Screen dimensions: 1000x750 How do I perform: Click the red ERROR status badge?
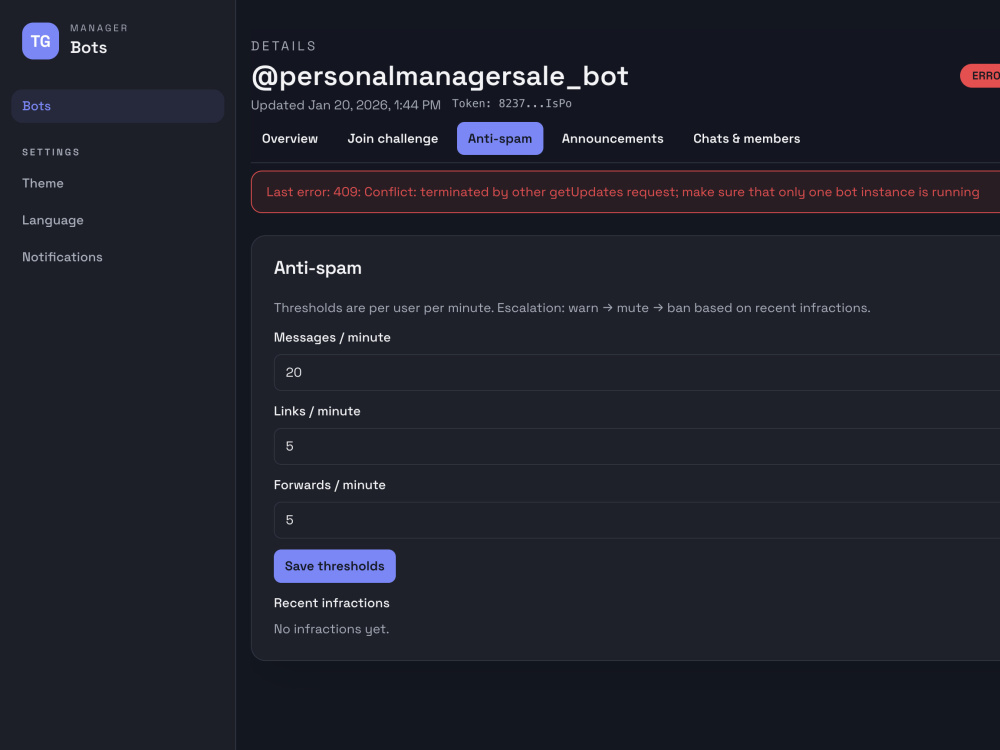click(980, 76)
